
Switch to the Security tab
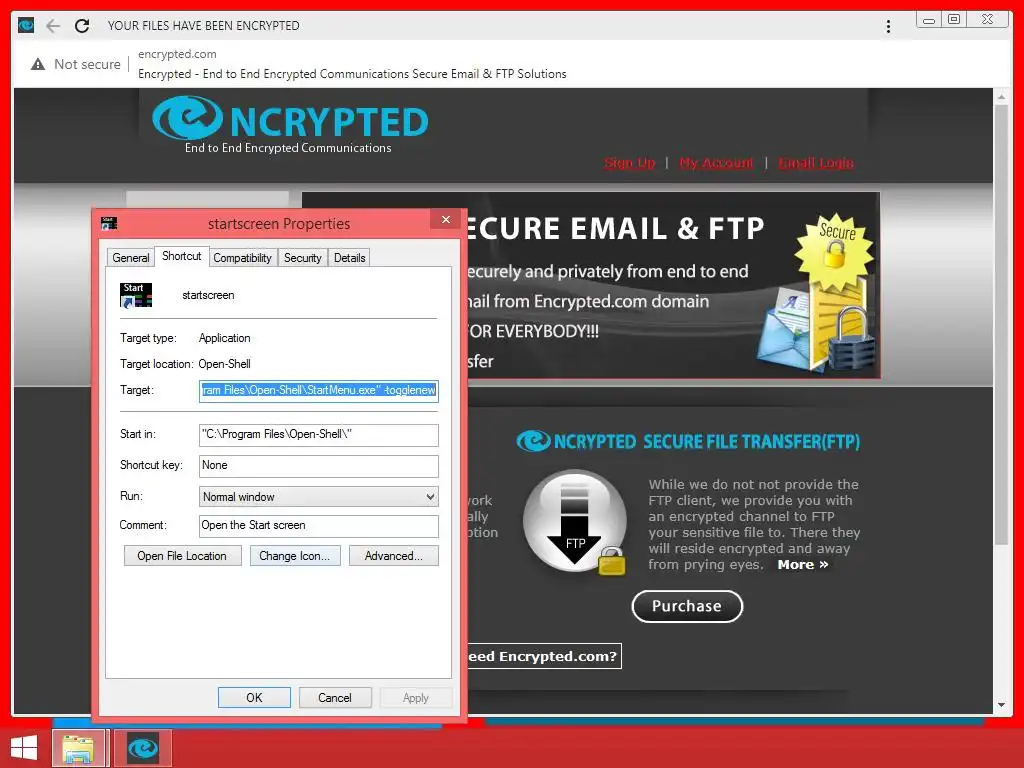[x=302, y=258]
